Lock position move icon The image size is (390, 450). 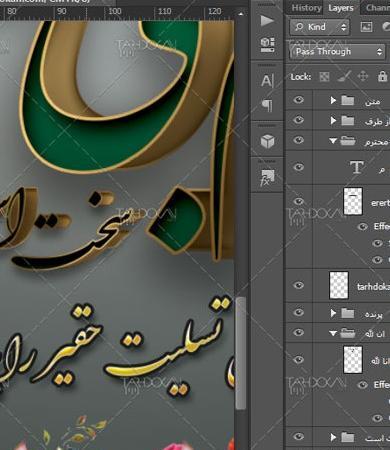(363, 77)
